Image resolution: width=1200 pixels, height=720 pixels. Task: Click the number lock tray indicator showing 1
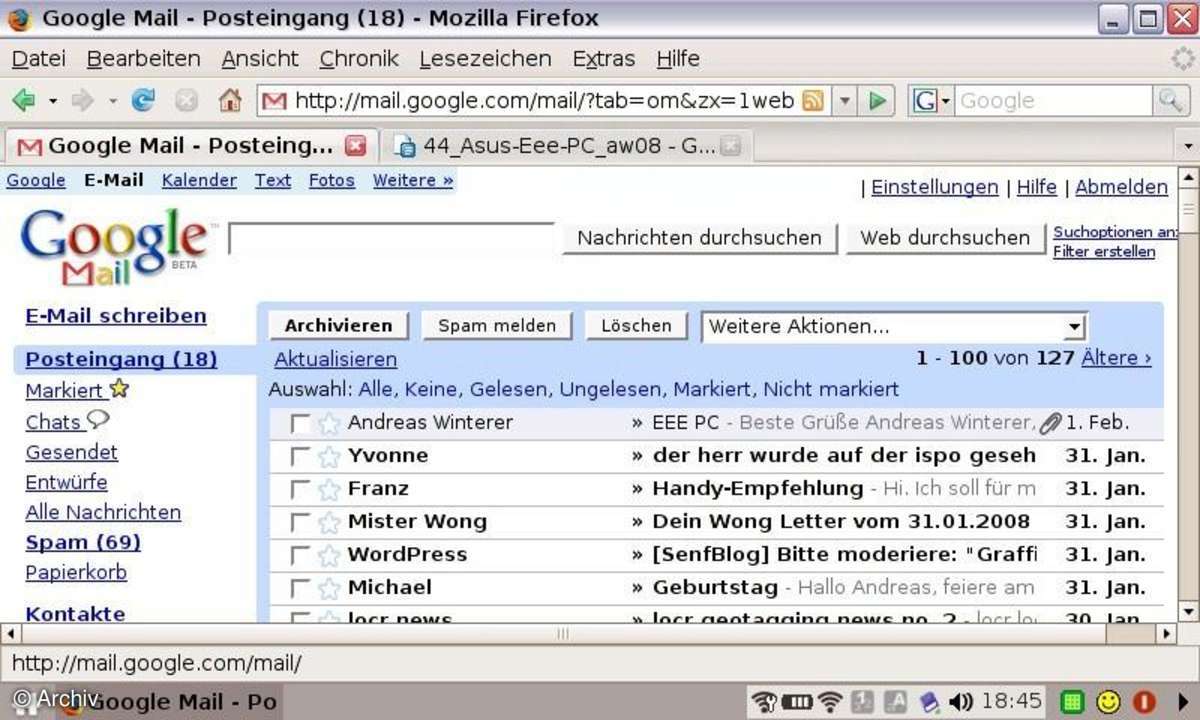point(863,701)
